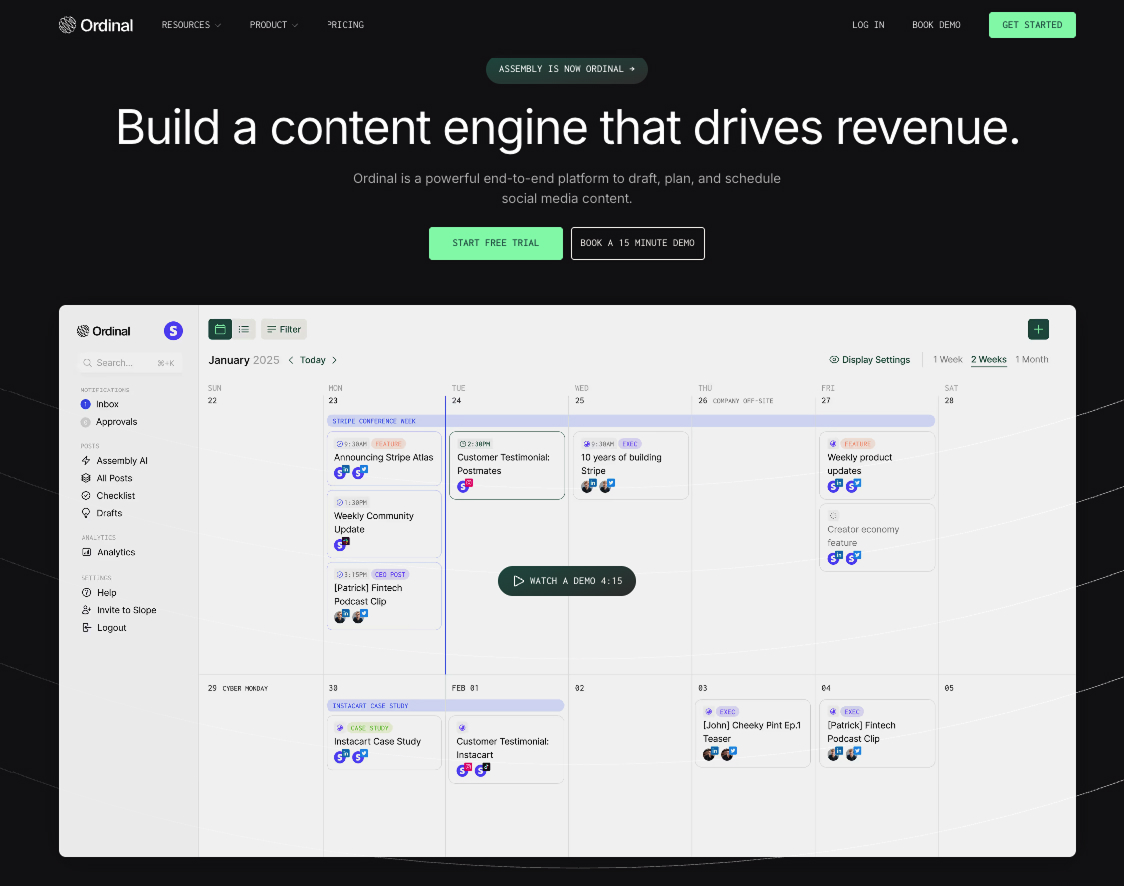Open the Announcing Stripe Atlas post

[384, 459]
